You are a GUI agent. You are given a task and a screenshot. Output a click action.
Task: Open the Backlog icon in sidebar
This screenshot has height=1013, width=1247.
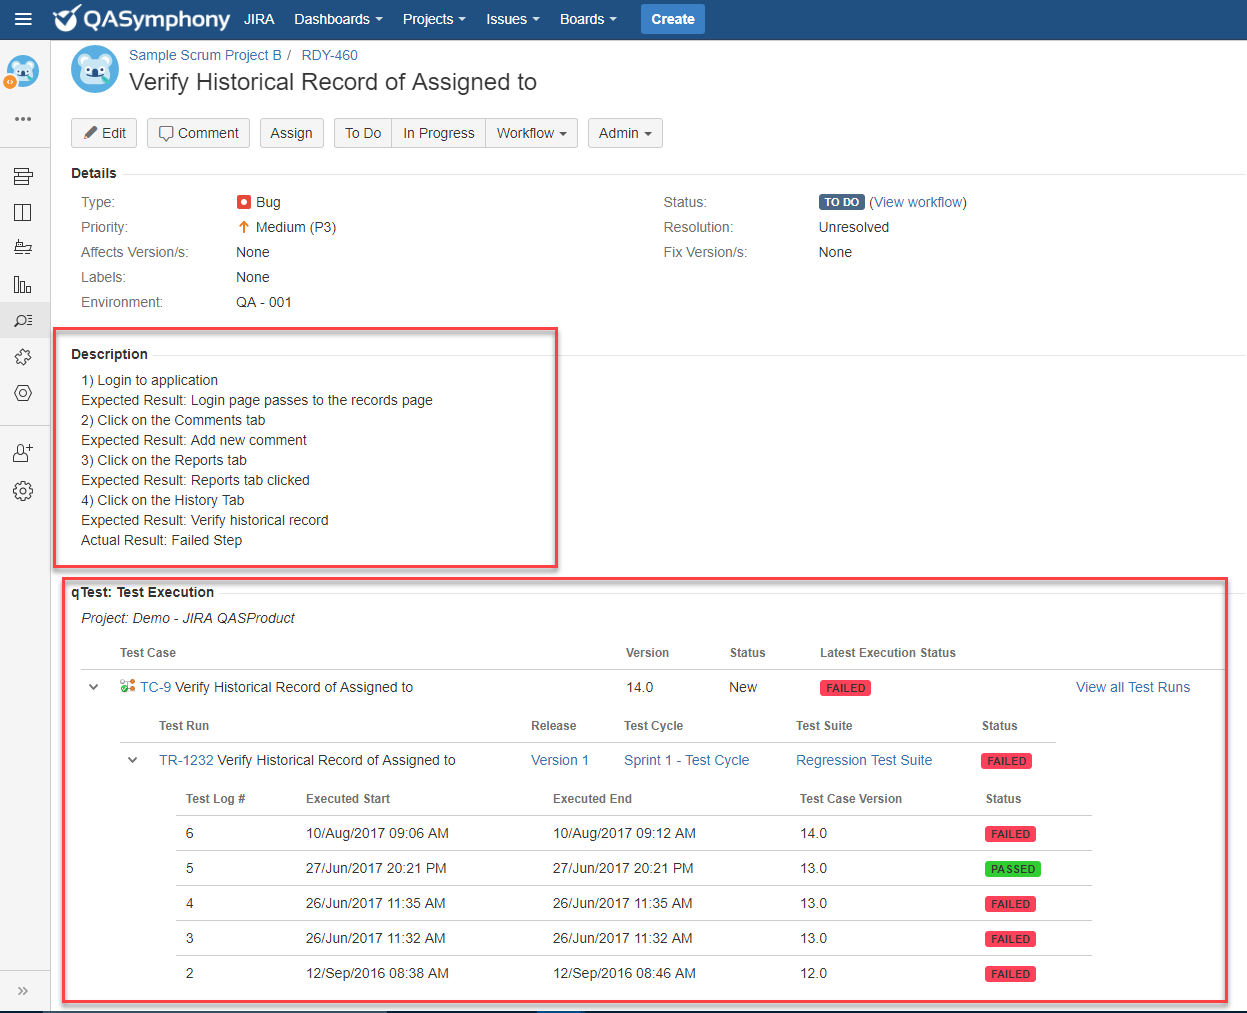[23, 177]
